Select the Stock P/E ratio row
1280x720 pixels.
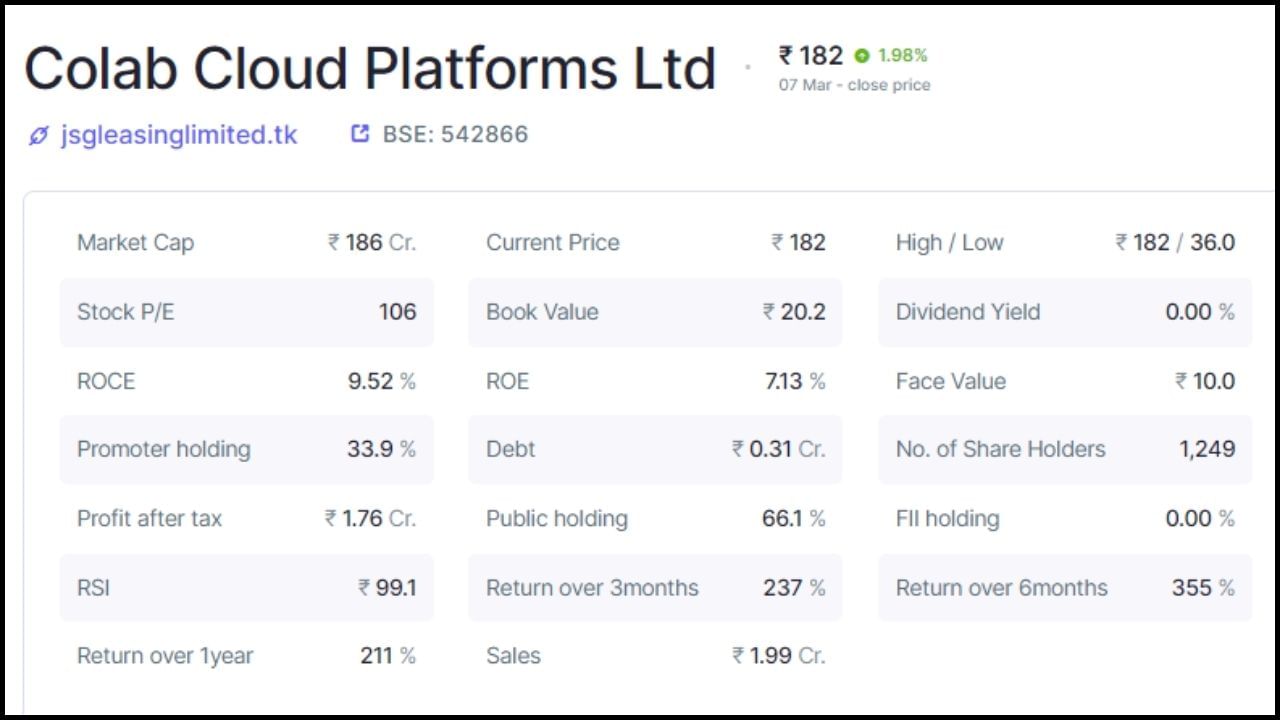click(x=246, y=312)
